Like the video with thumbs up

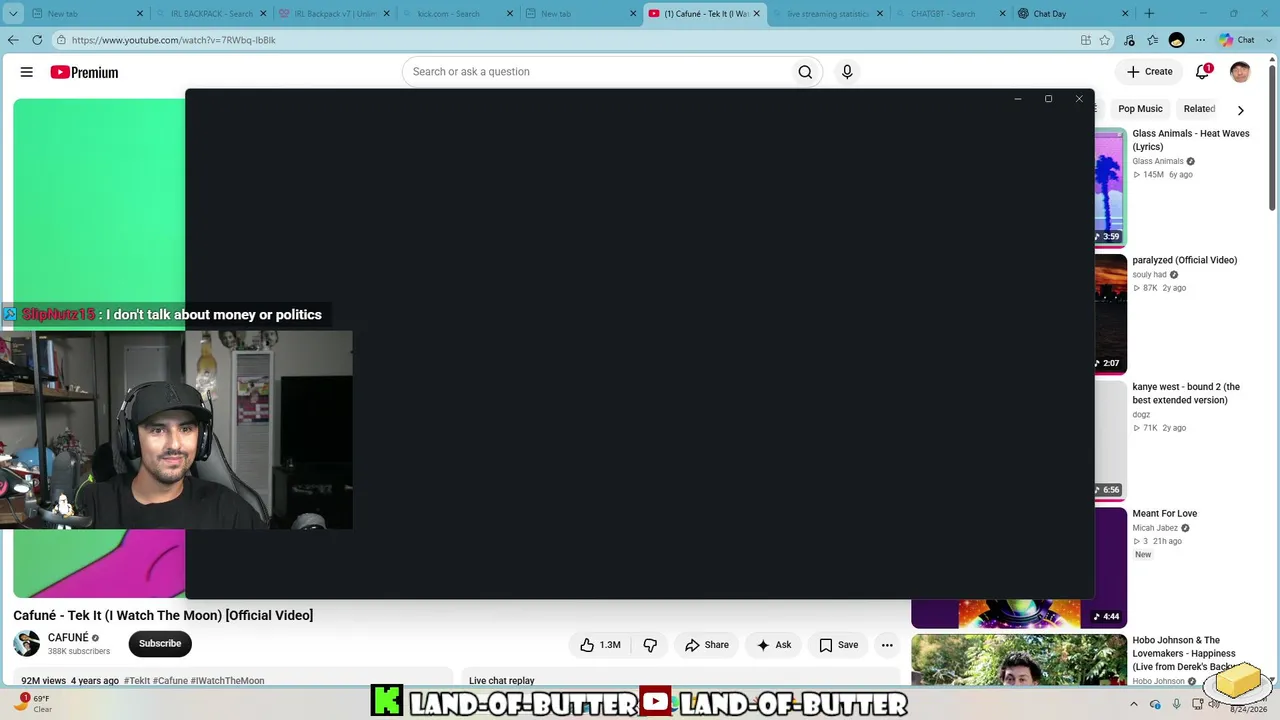click(x=600, y=645)
